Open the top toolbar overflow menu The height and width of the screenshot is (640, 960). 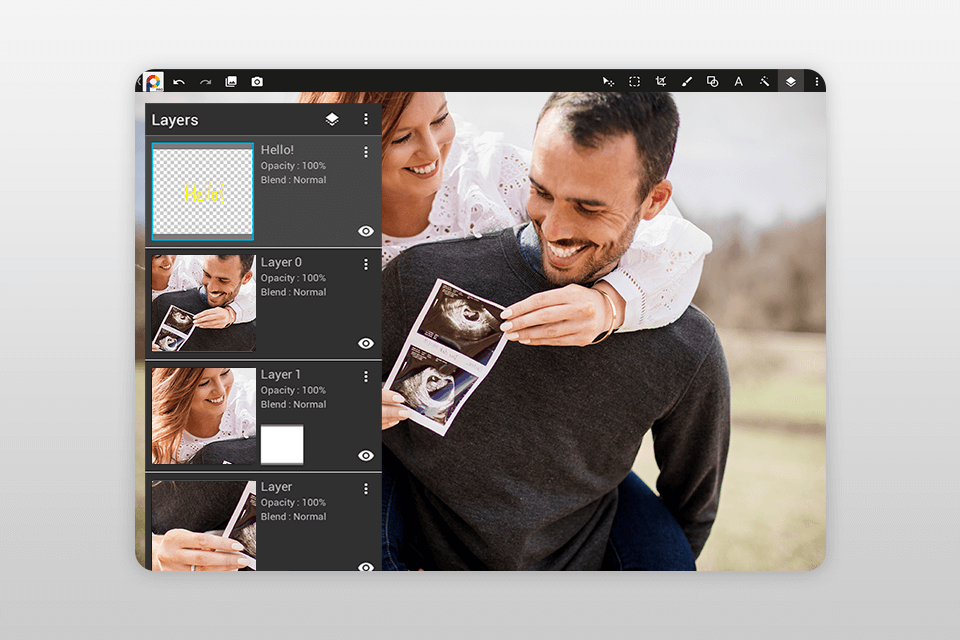click(816, 81)
